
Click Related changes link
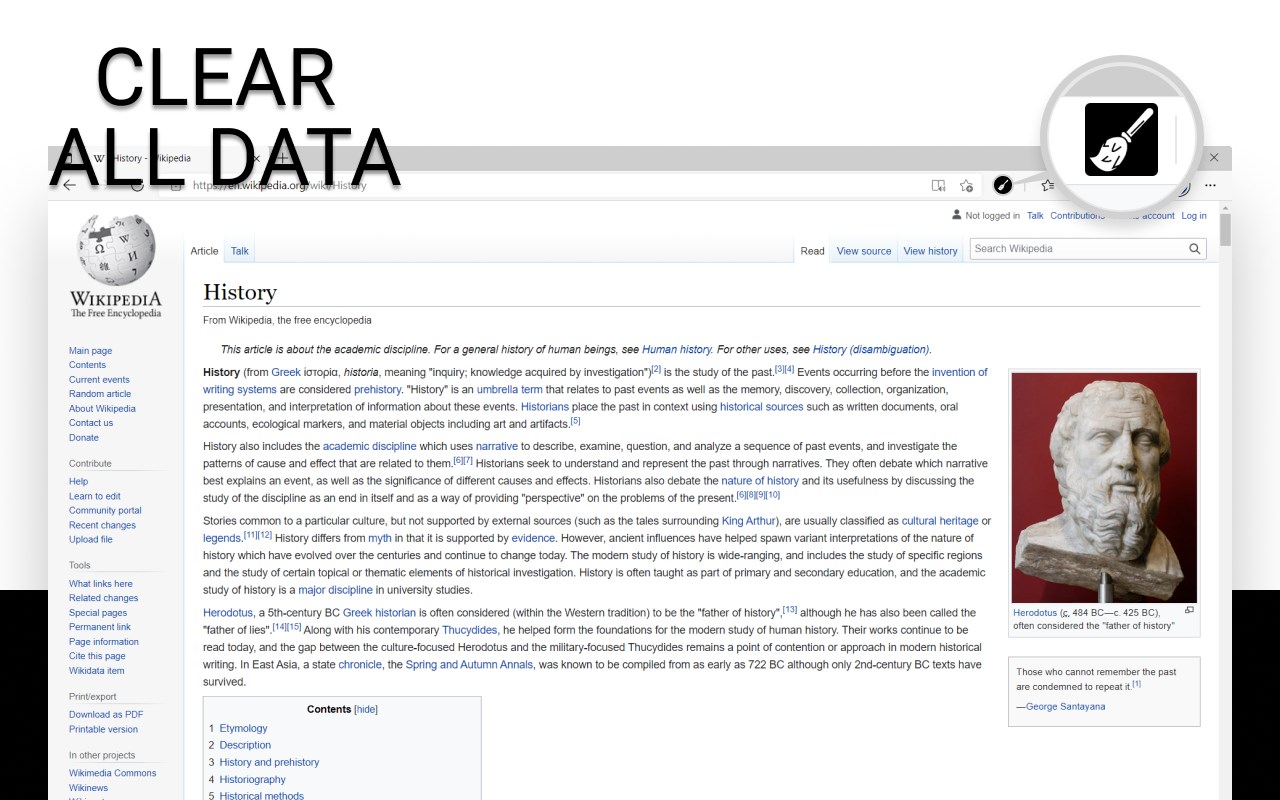[103, 598]
